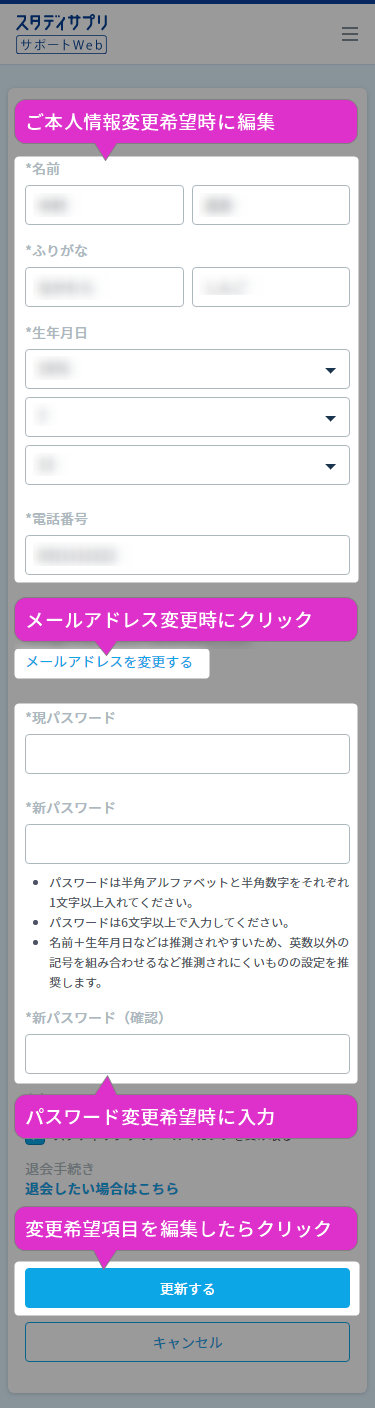Open the birth month dropdown
Viewport: 375px width, 1408px height.
(187, 417)
